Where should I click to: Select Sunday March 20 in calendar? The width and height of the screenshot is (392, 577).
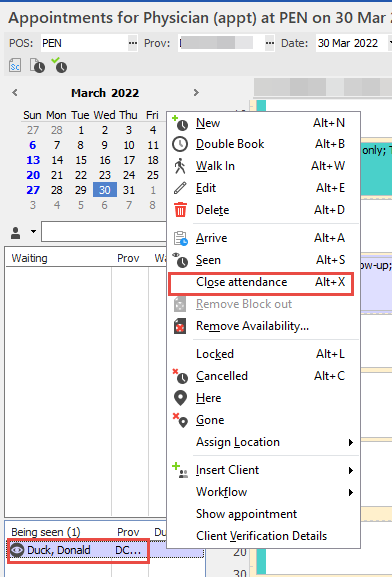point(33,175)
